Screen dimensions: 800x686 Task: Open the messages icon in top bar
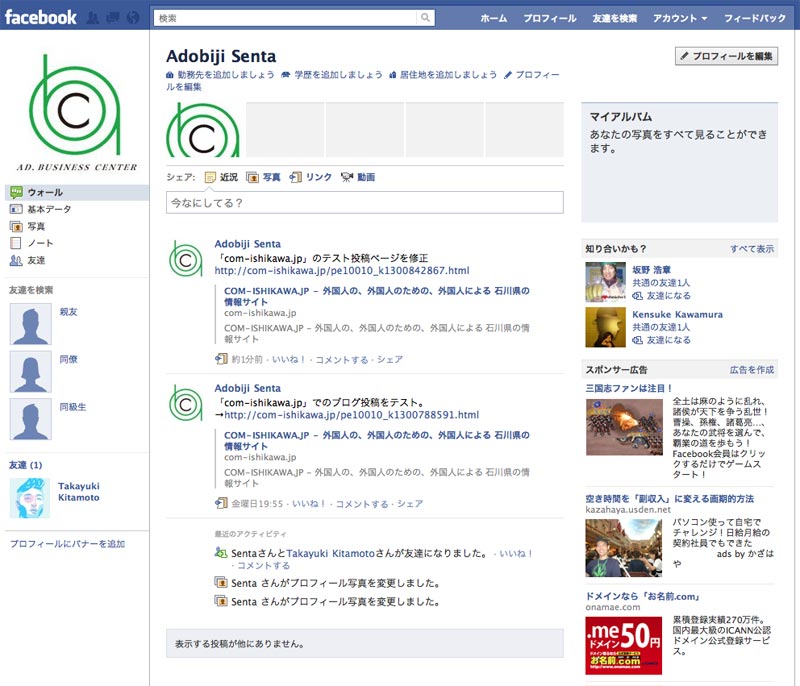click(x=113, y=18)
